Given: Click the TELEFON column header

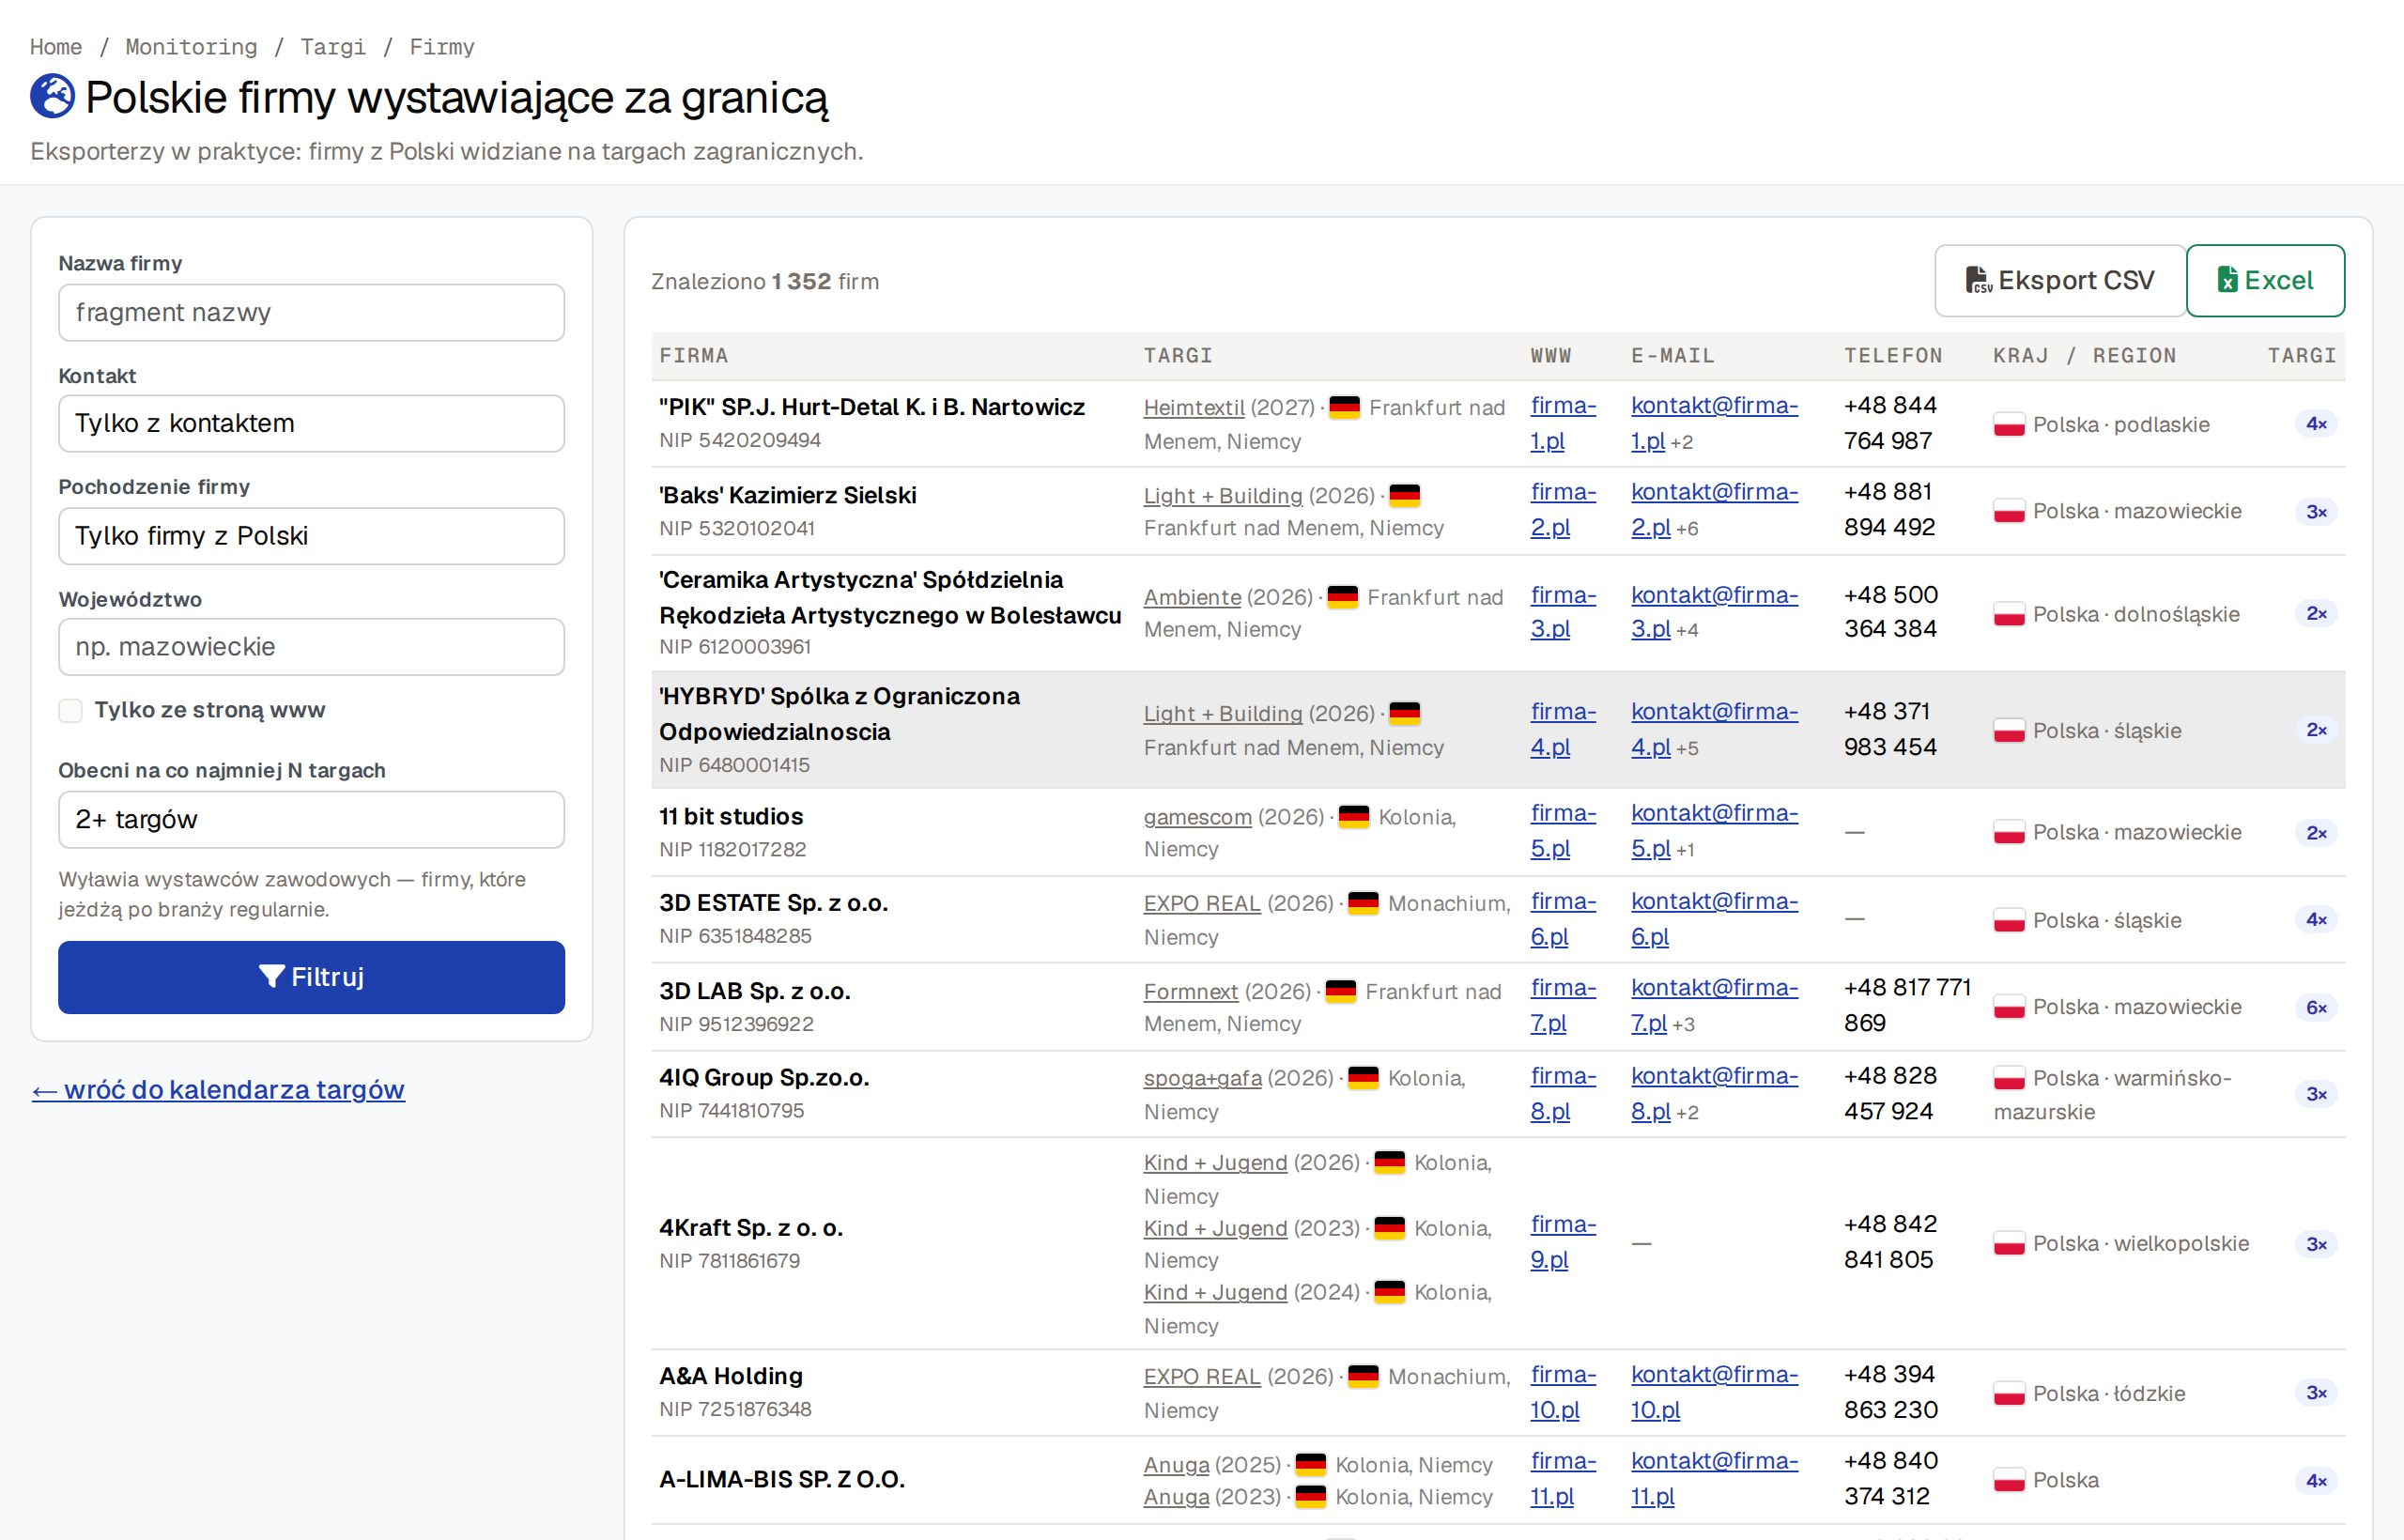Looking at the screenshot, I should pyautogui.click(x=1893, y=356).
